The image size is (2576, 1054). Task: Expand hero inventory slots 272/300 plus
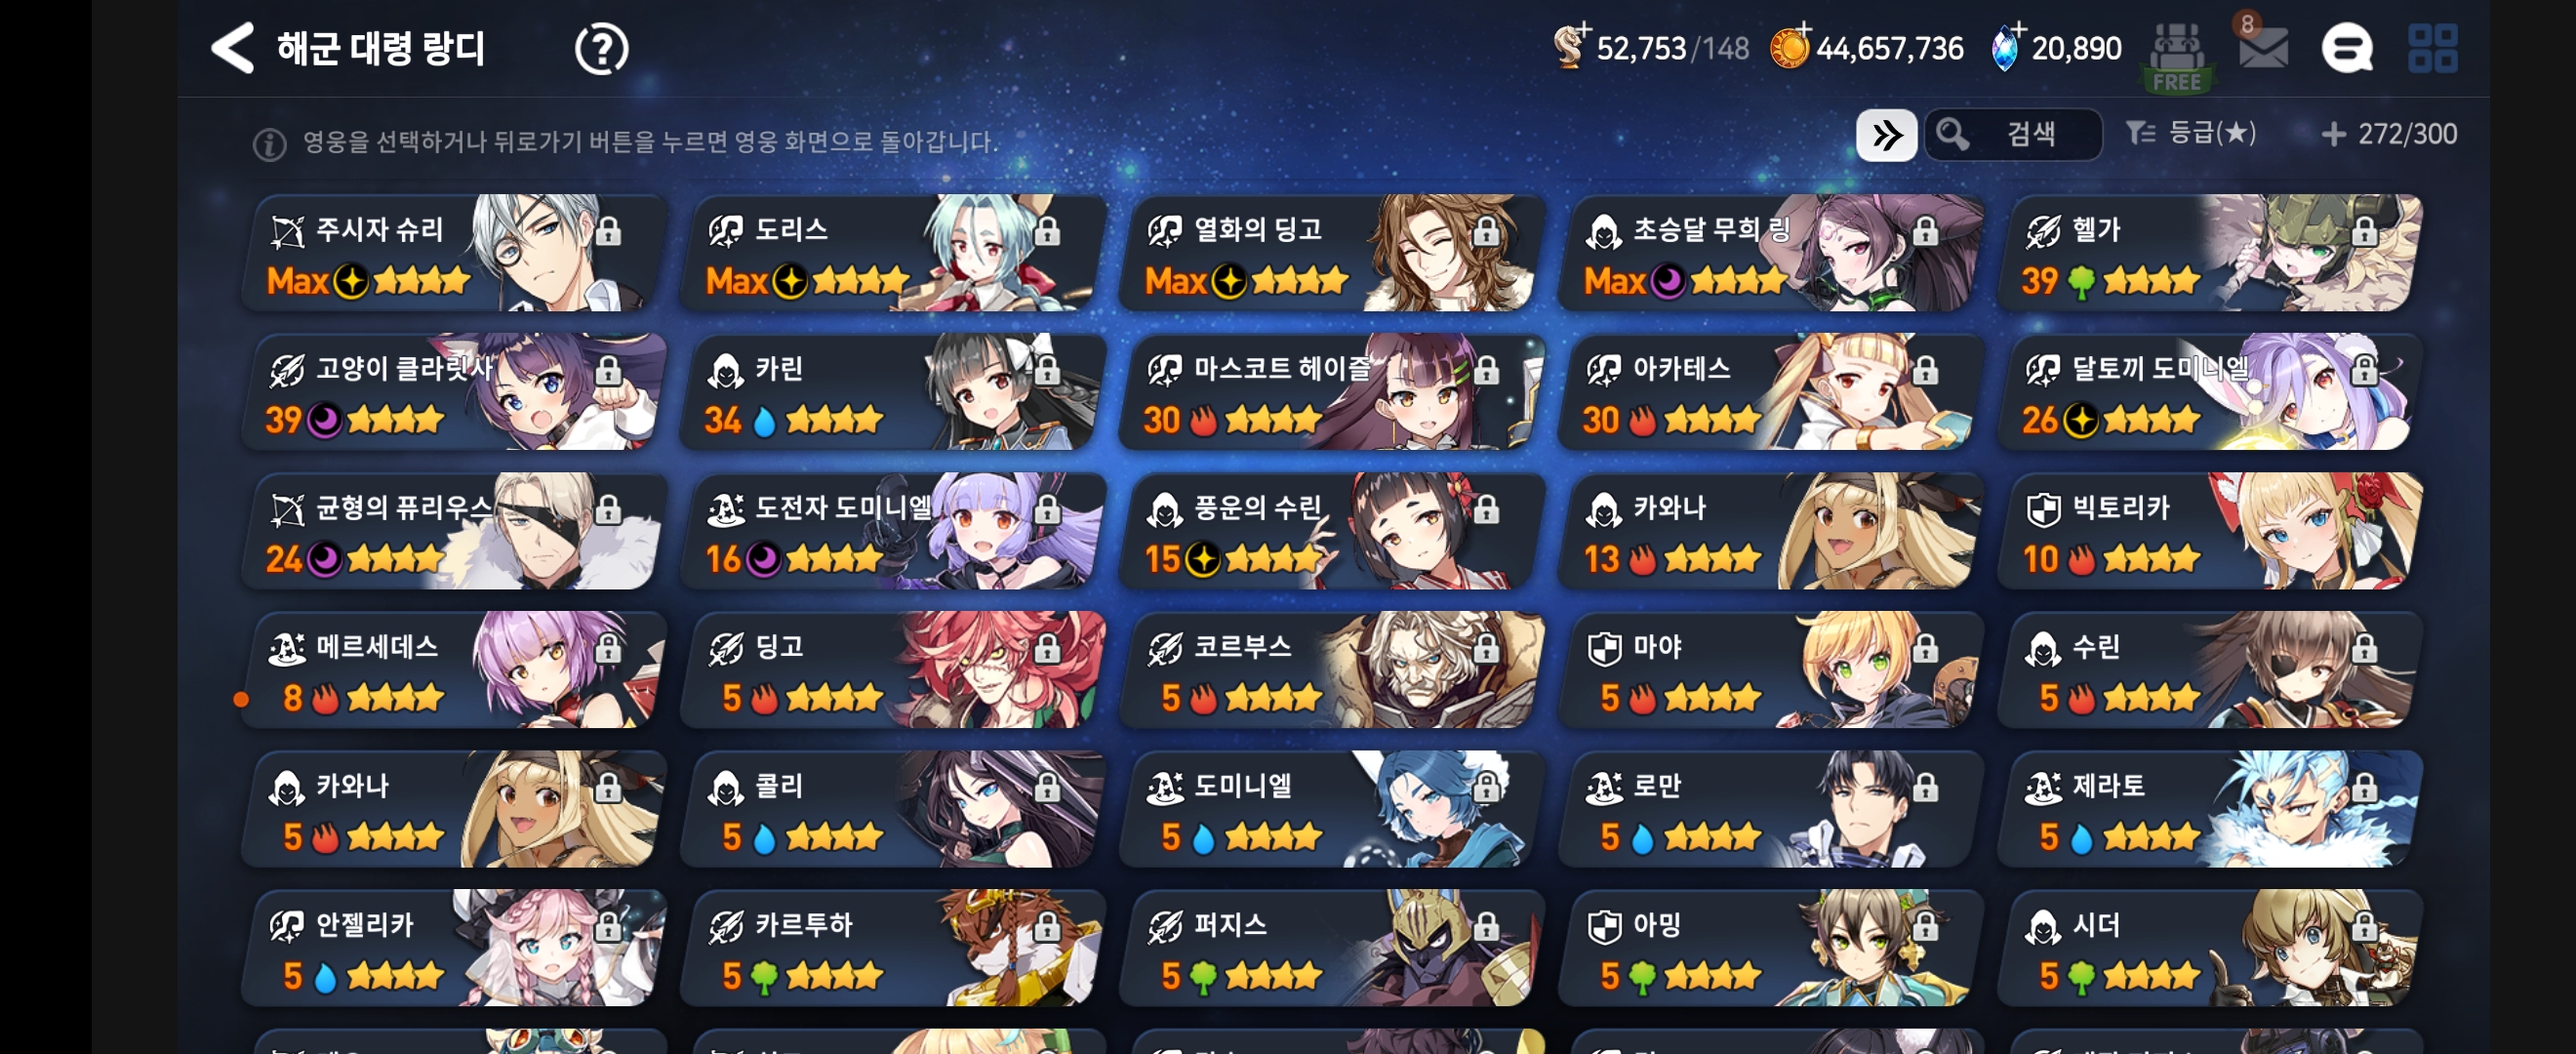(x=2388, y=134)
